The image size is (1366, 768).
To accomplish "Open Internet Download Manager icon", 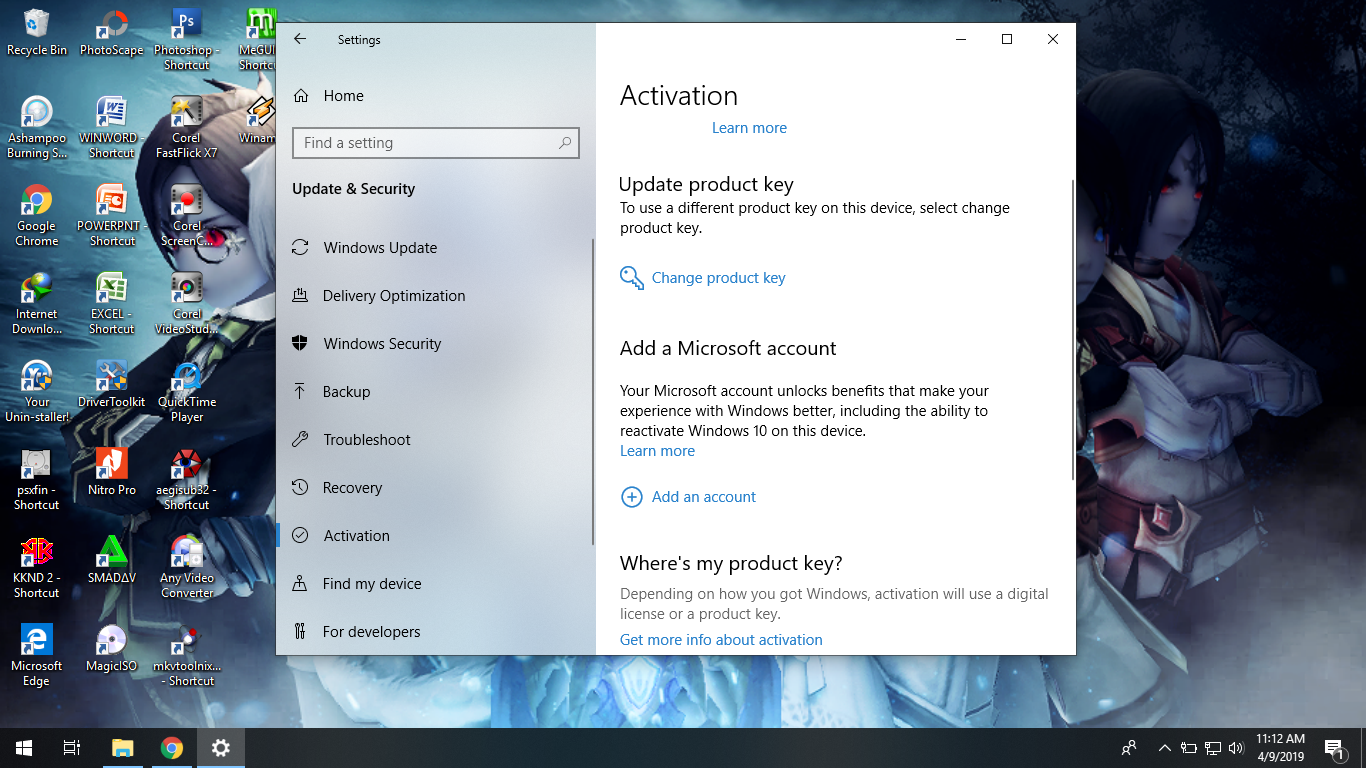I will pos(37,304).
